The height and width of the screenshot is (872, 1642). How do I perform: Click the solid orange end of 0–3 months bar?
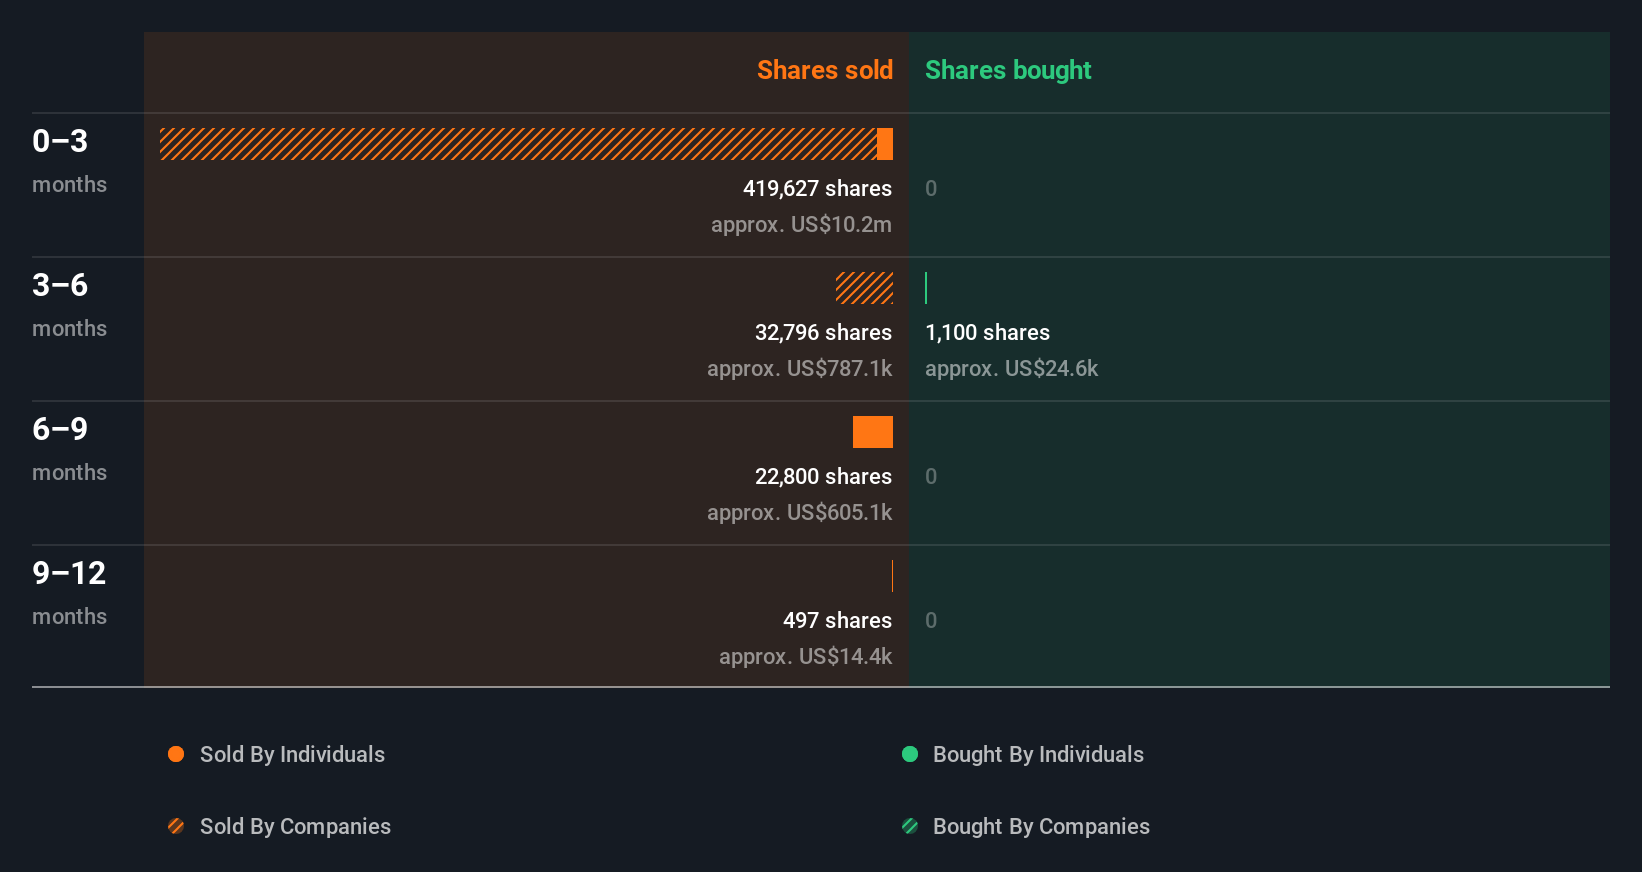pos(885,144)
